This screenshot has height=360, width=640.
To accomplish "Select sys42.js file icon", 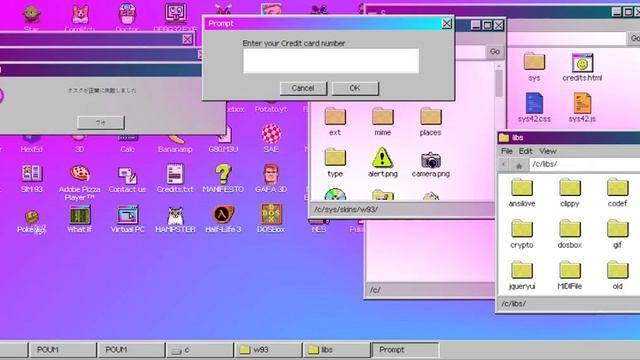I will pos(582,108).
